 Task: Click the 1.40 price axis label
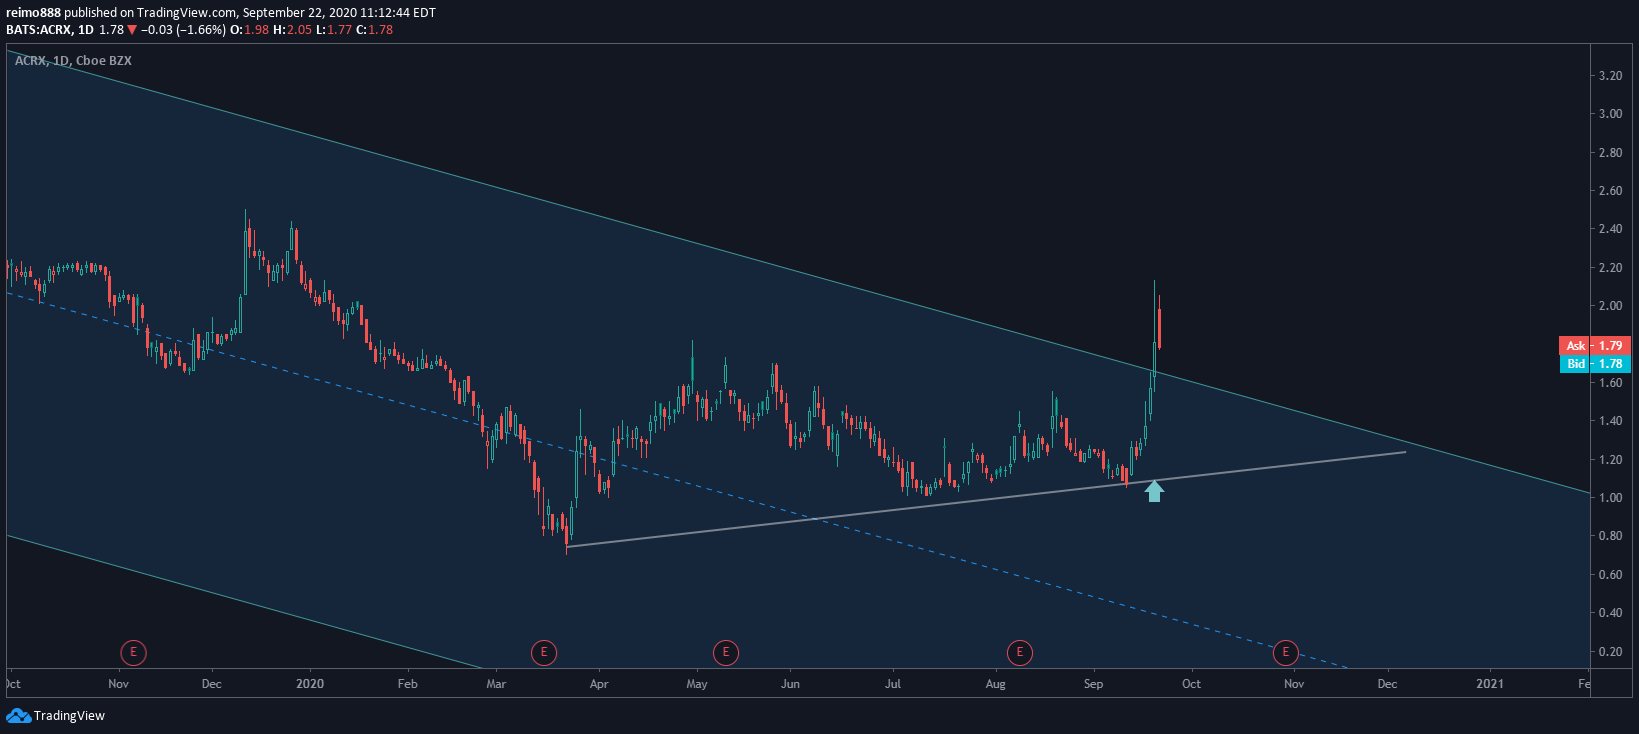[x=1610, y=421]
